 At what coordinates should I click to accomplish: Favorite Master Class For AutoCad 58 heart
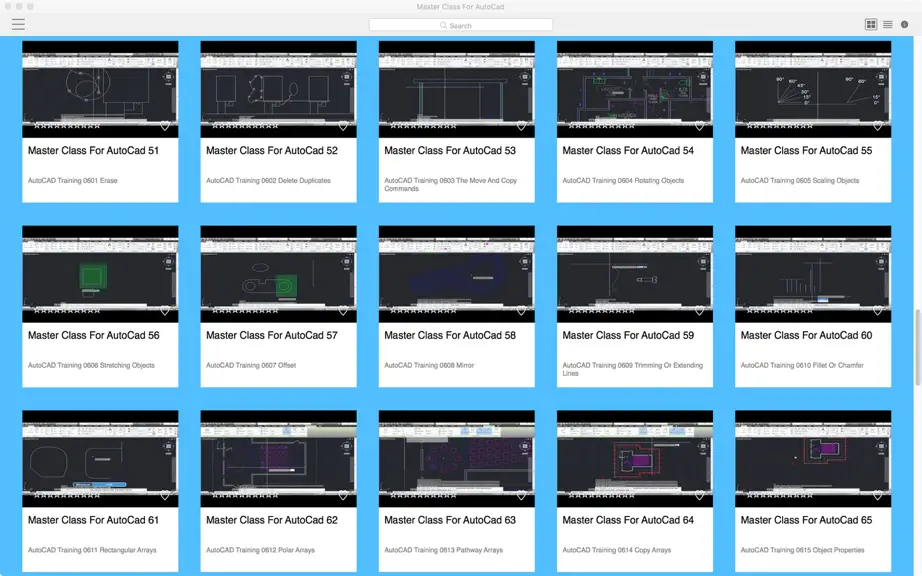pyautogui.click(x=522, y=310)
